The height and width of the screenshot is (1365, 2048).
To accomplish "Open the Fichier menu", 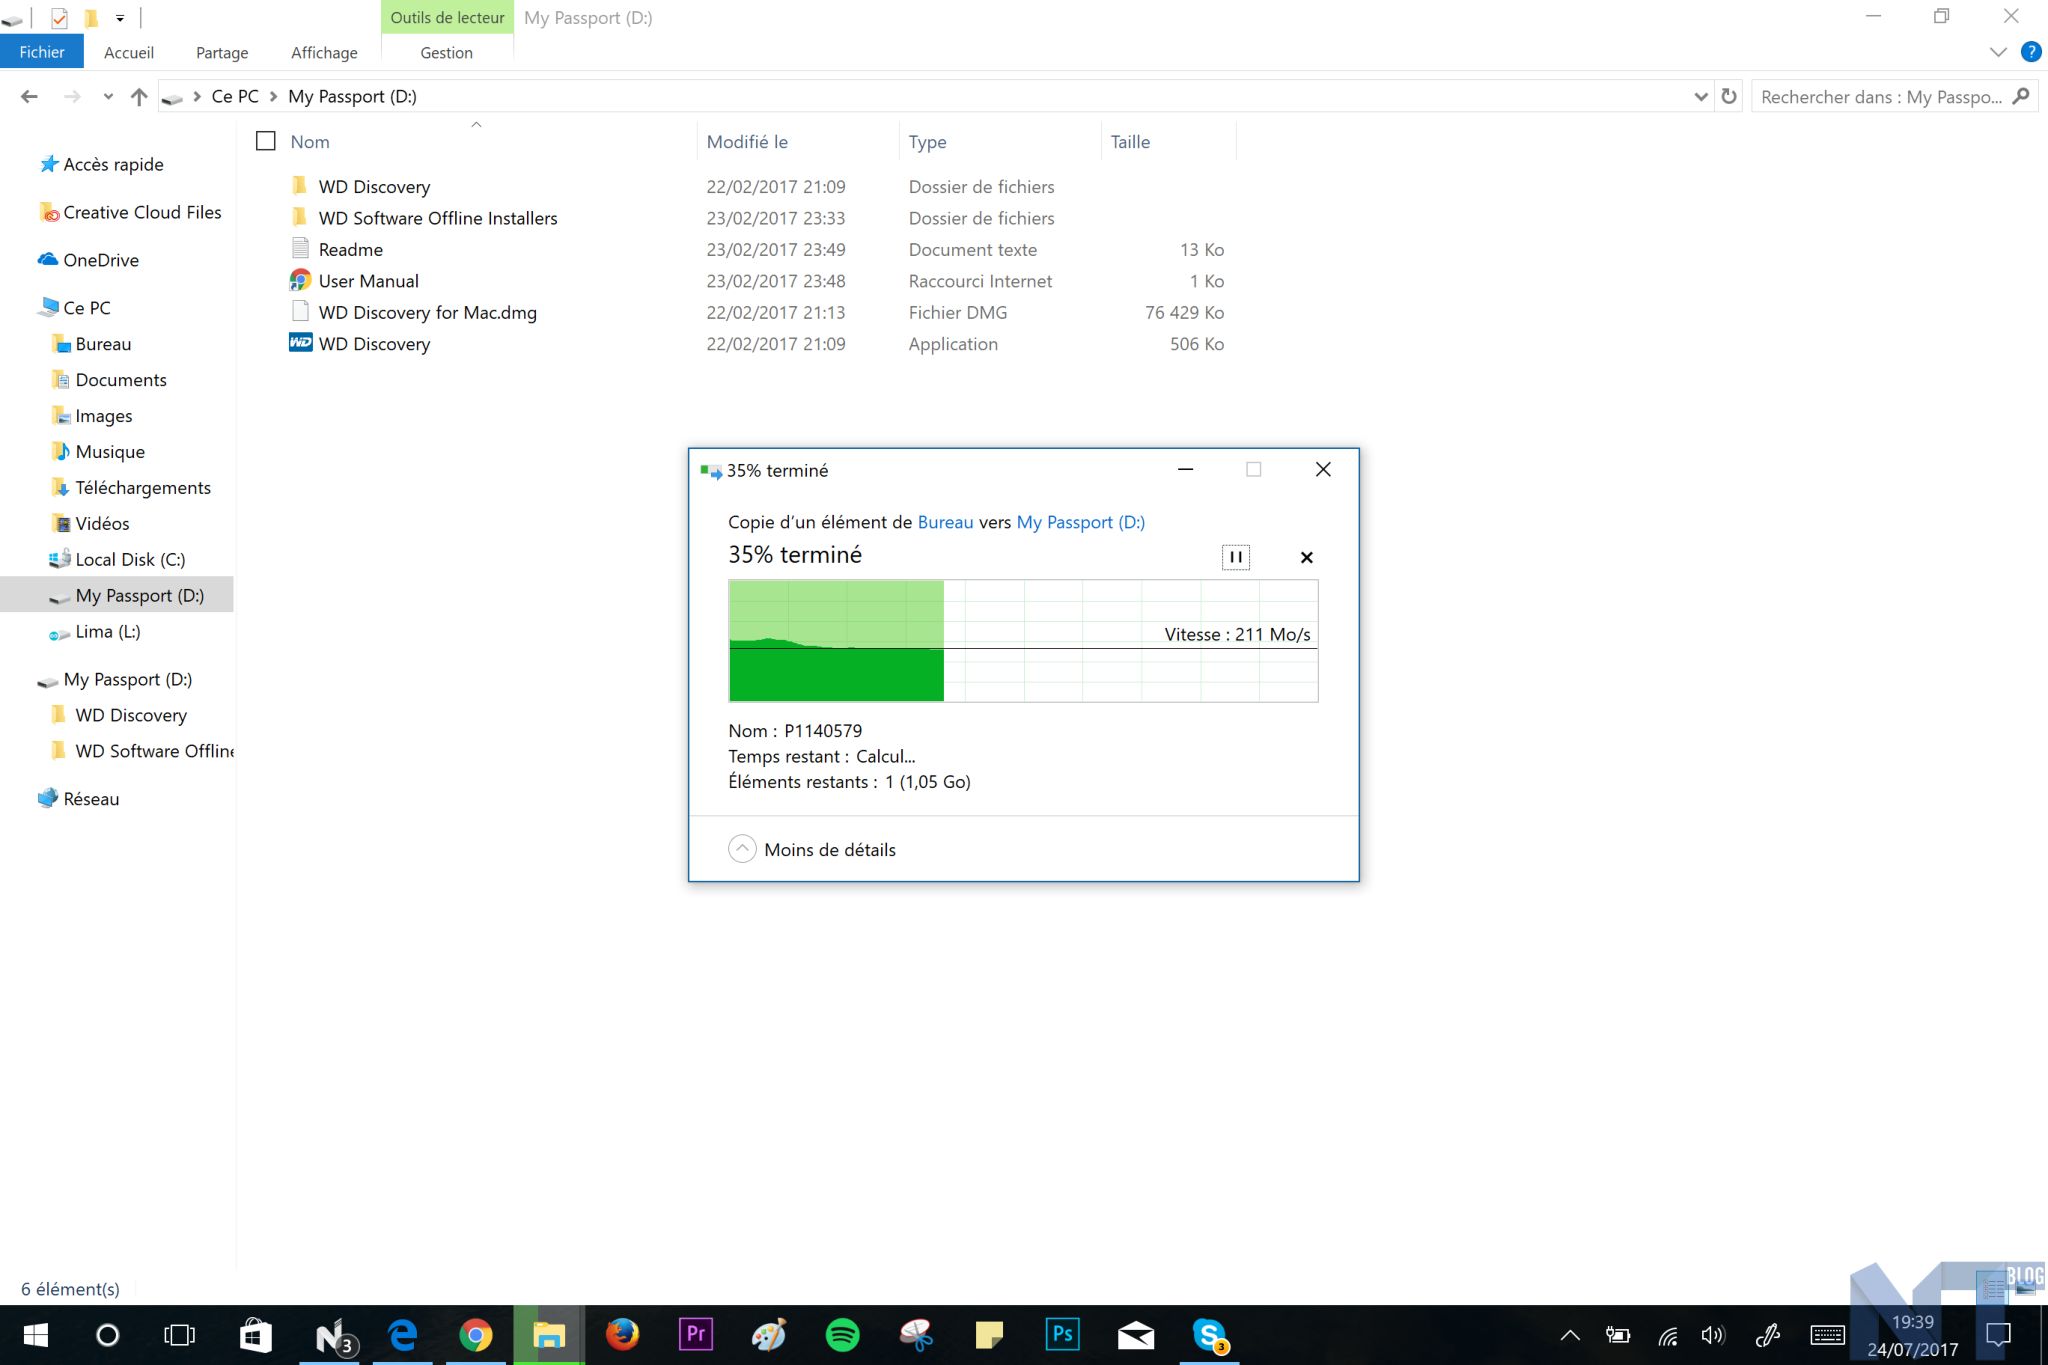I will click(42, 52).
